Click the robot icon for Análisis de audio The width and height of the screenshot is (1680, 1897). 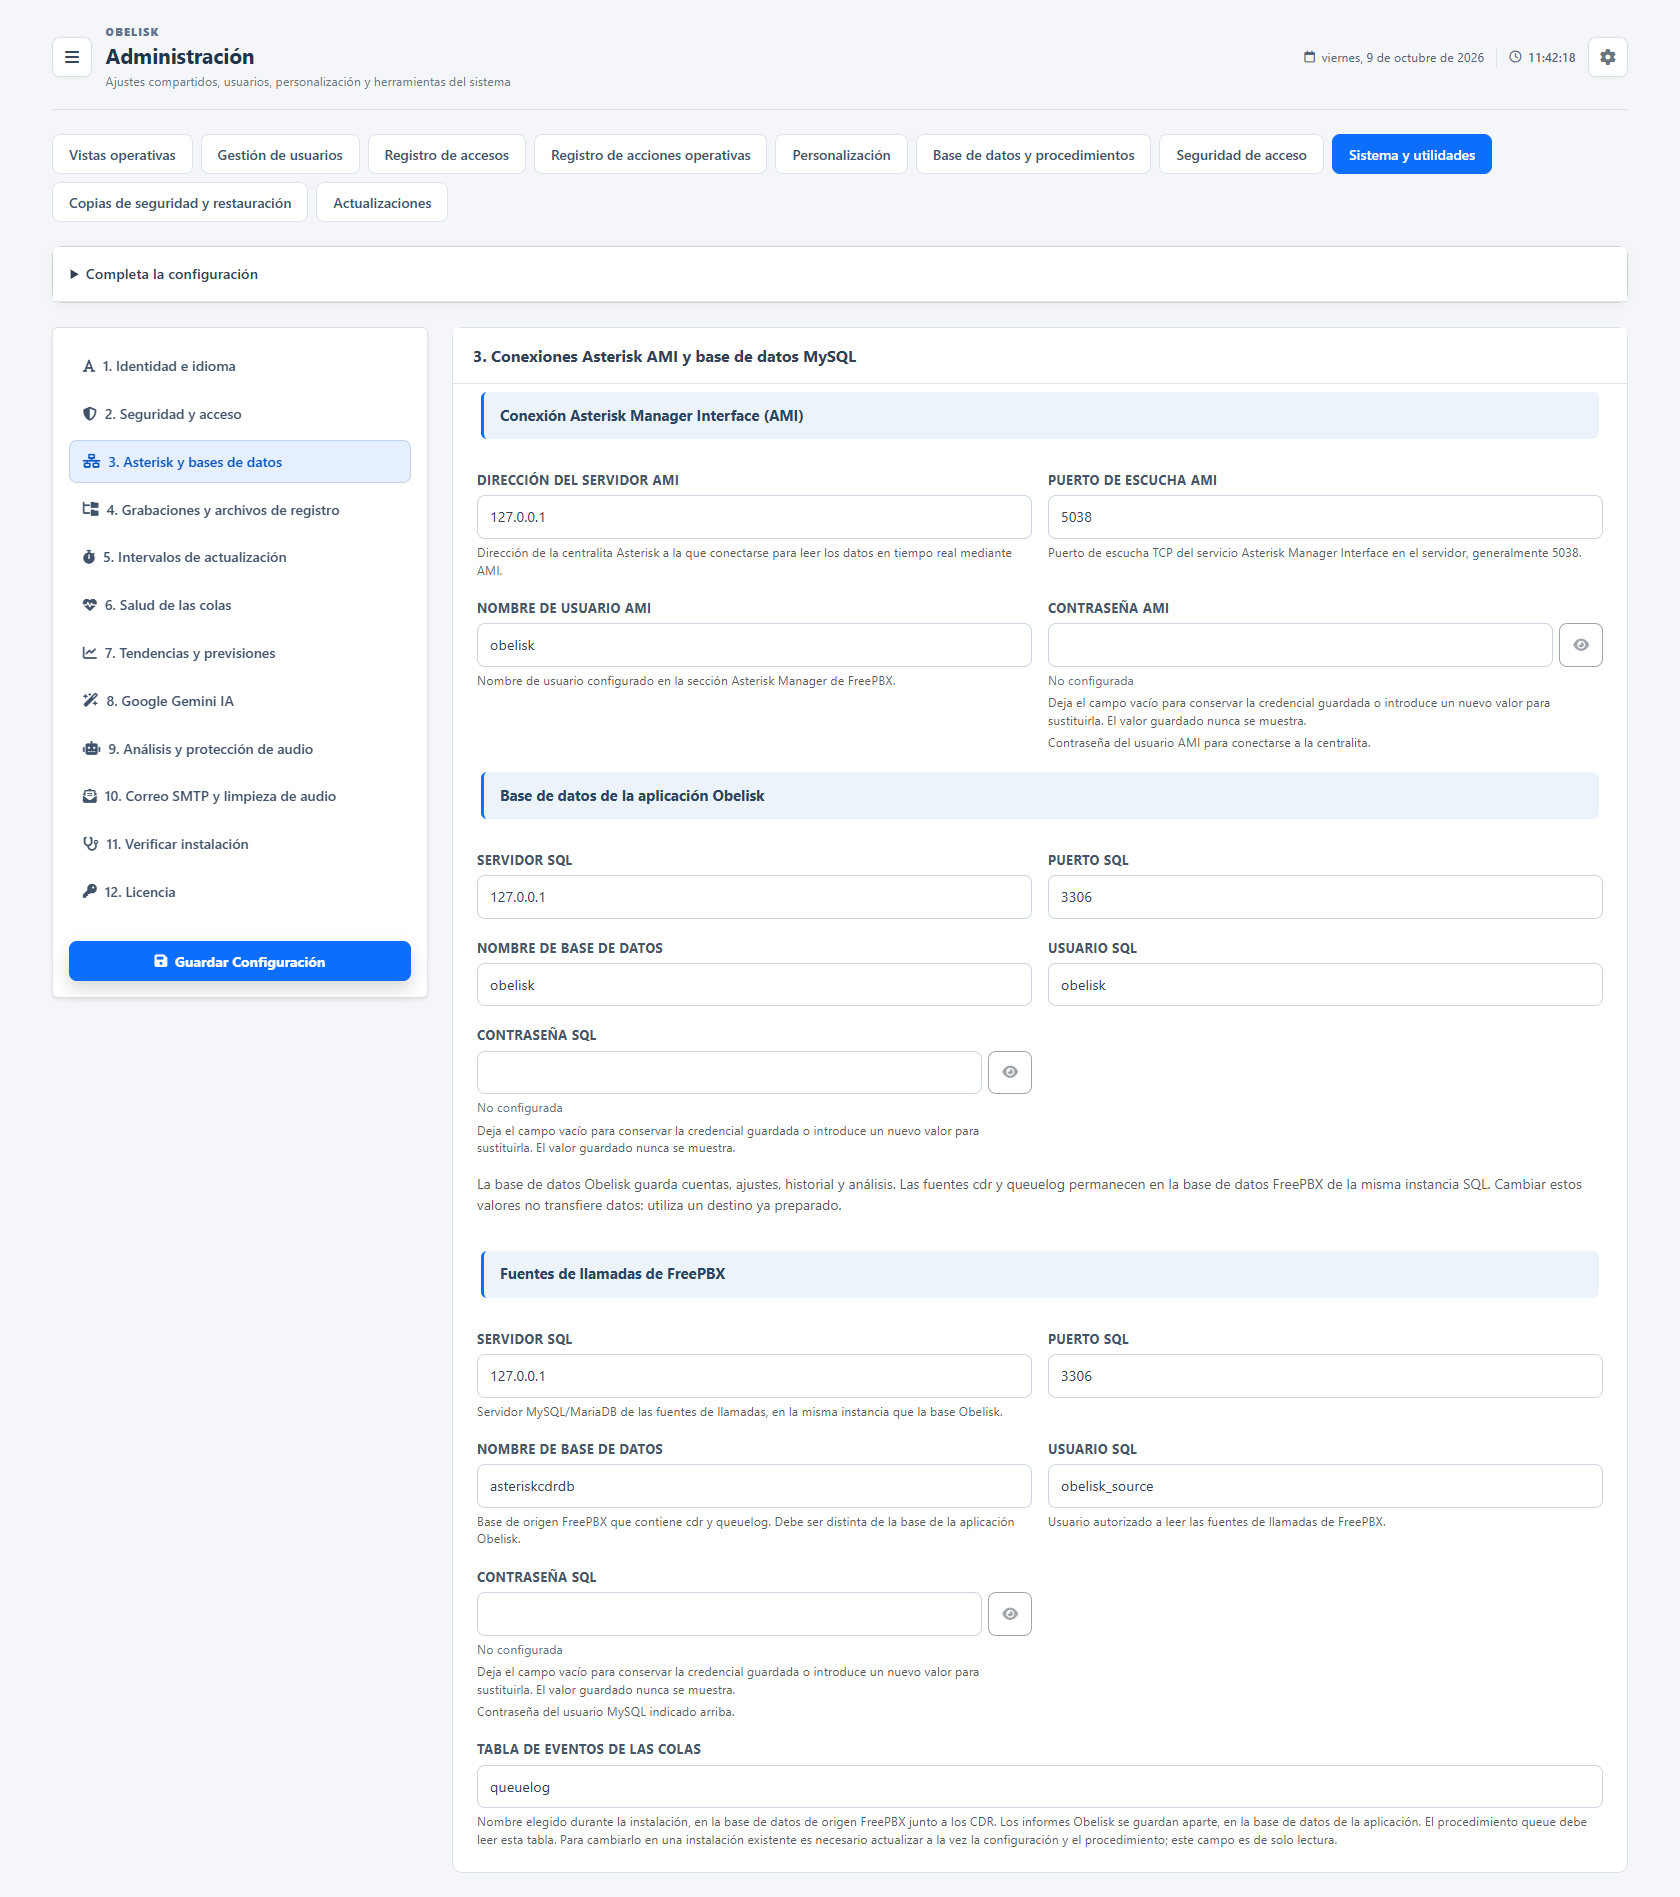[92, 749]
